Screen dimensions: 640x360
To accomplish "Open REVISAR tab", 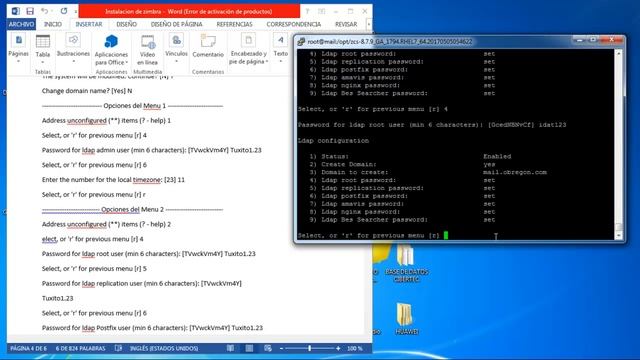I will coord(346,24).
